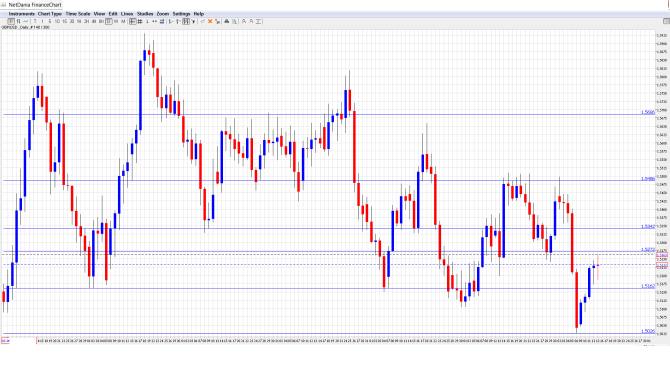Click the single-chart layout icon
This screenshot has width=670, height=377.
click(147, 21)
